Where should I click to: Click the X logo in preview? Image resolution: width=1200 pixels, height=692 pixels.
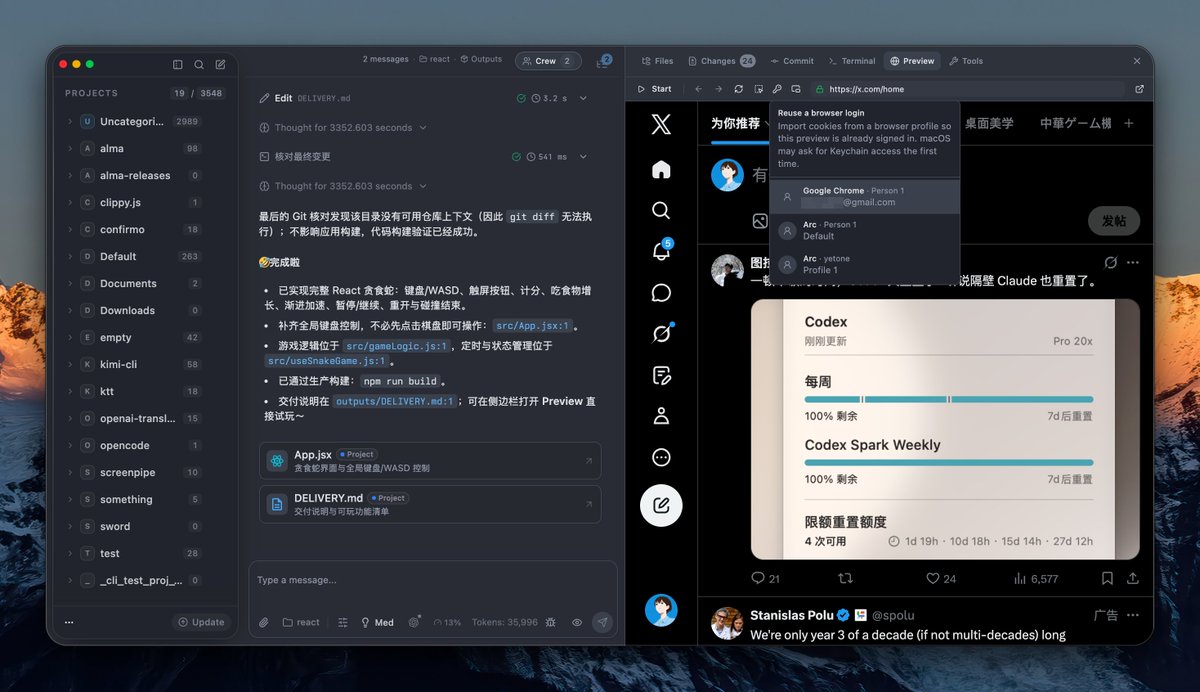click(661, 124)
